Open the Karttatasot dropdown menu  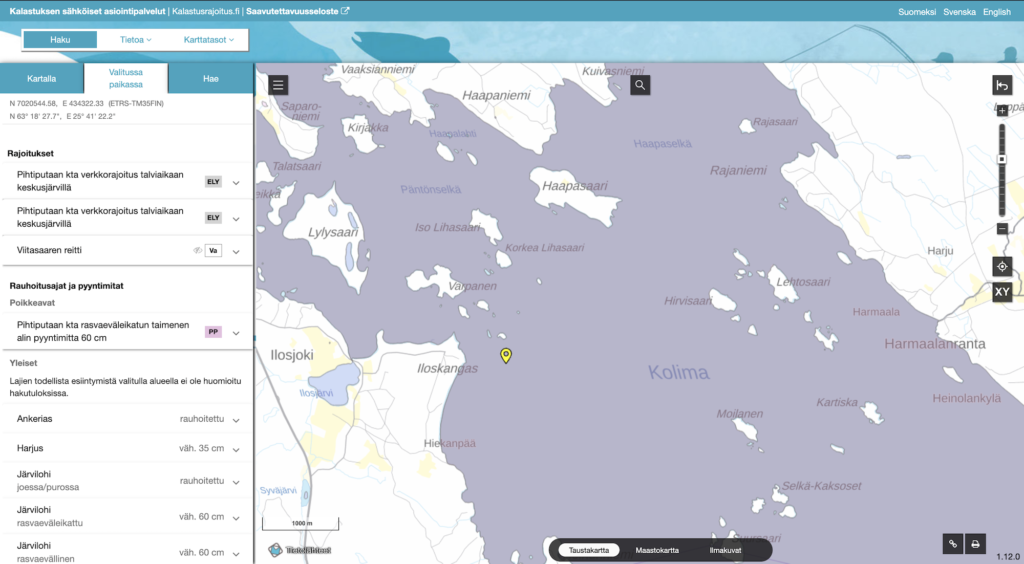pyautogui.click(x=208, y=40)
